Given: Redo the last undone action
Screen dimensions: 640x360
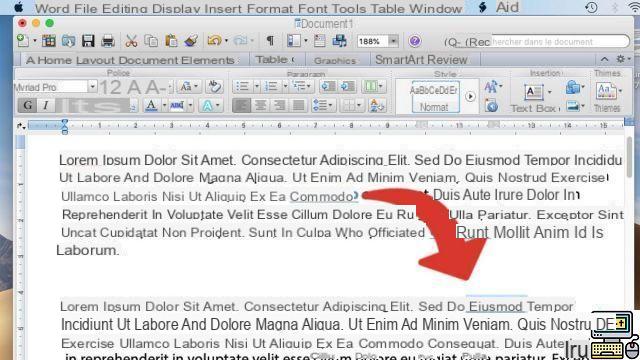Looking at the screenshot, I should coord(241,40).
